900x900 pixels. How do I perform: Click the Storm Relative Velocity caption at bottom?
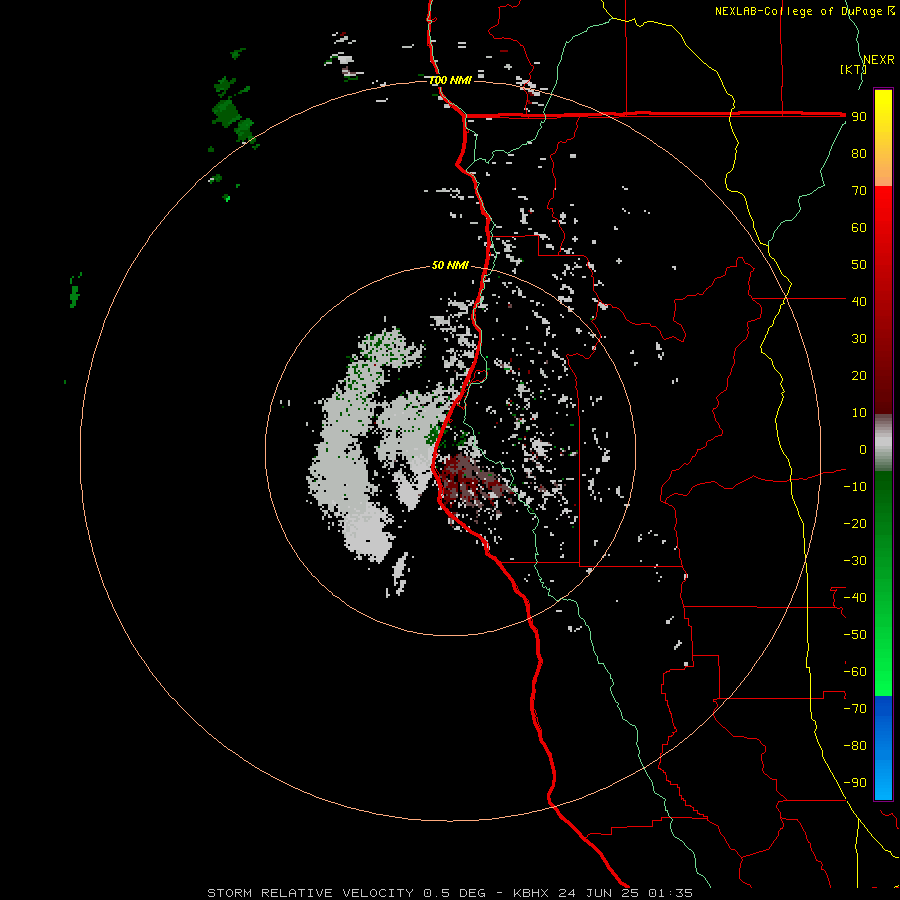(x=449, y=893)
